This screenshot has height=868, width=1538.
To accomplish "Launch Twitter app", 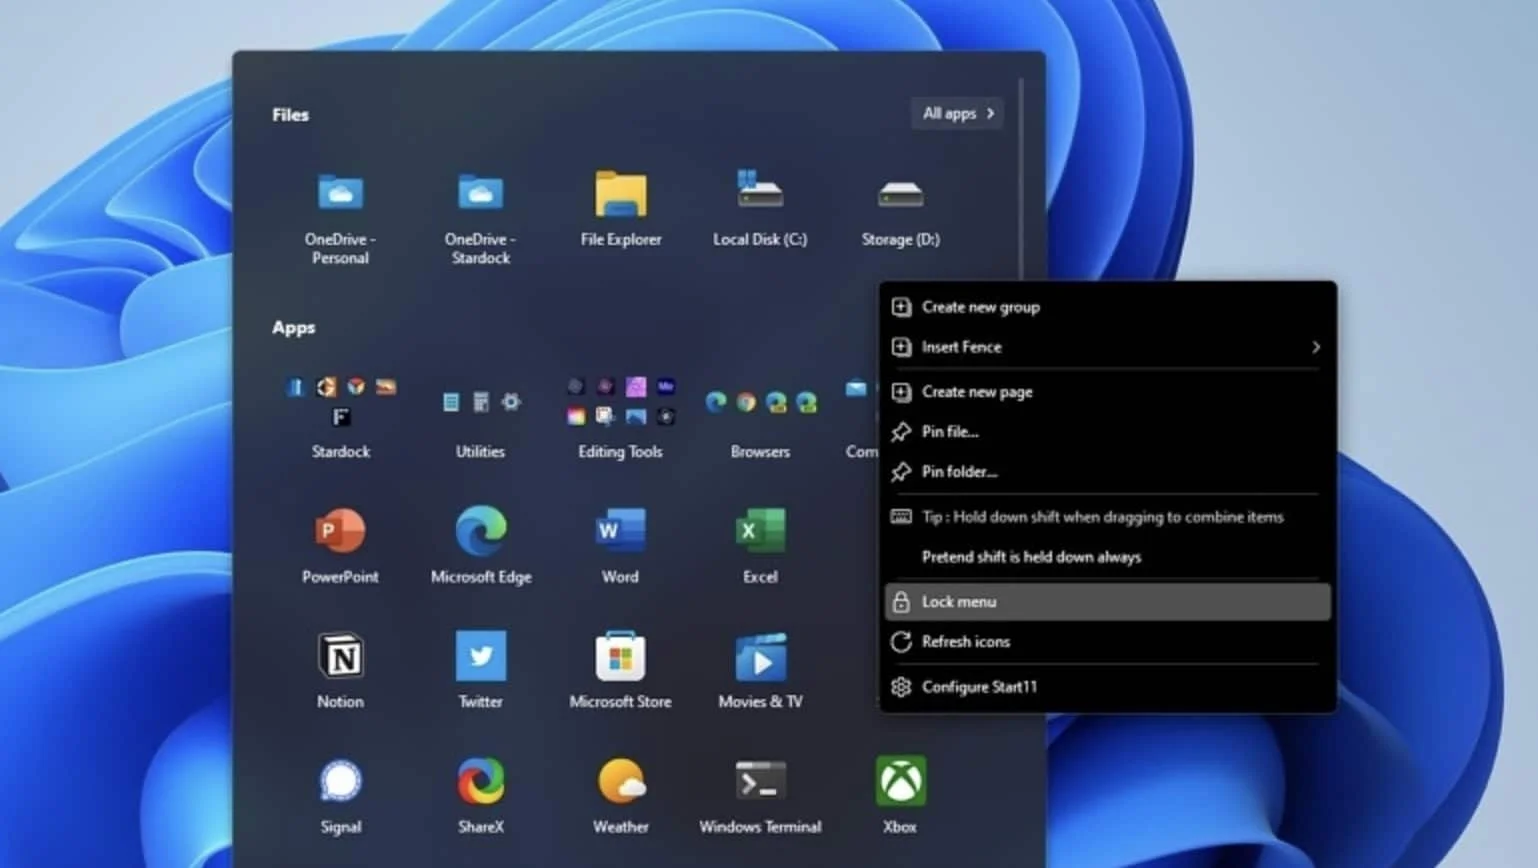I will pyautogui.click(x=480, y=670).
